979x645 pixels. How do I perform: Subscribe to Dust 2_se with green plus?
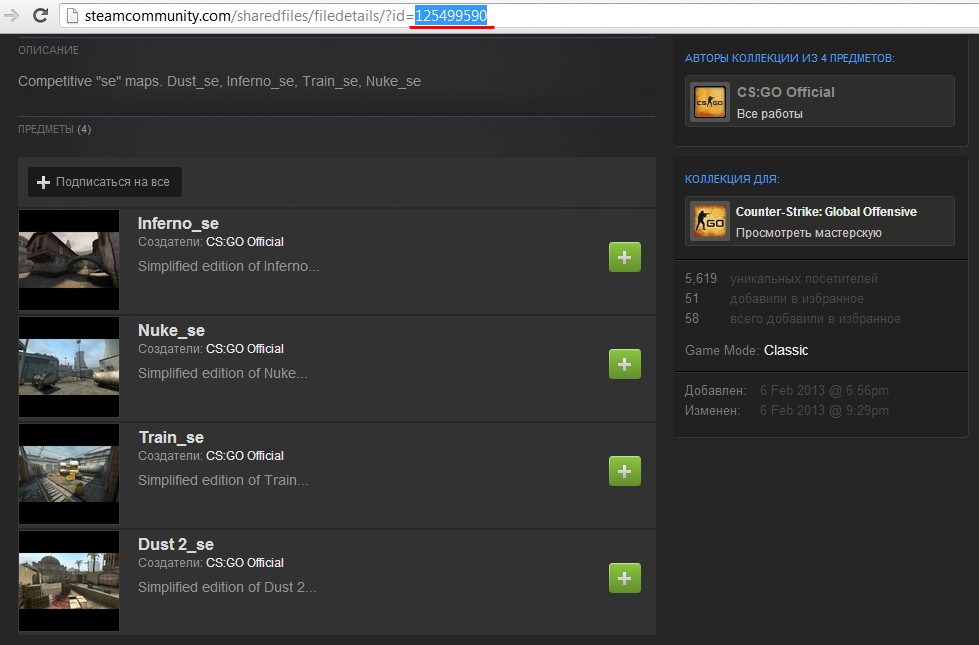[x=625, y=578]
